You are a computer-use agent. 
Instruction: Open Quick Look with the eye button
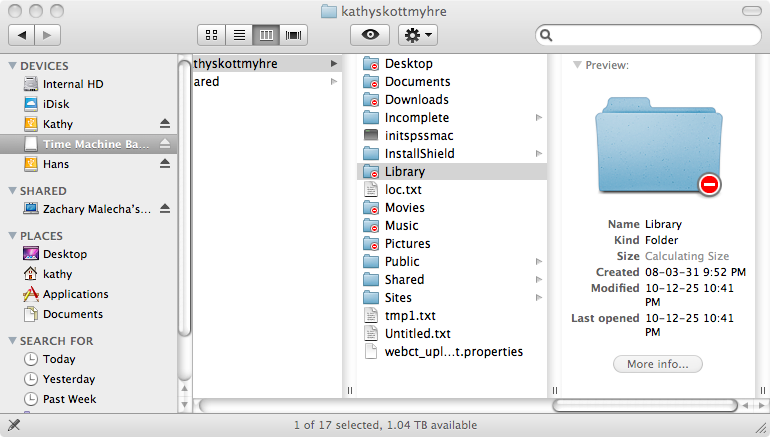[370, 35]
